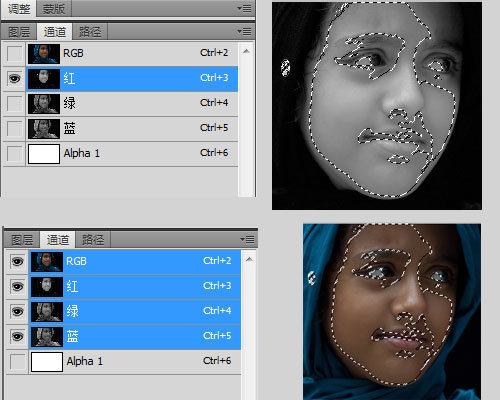Show RGB channel visibility in upper panel
Viewport: 500px width, 400px height.
(14, 54)
